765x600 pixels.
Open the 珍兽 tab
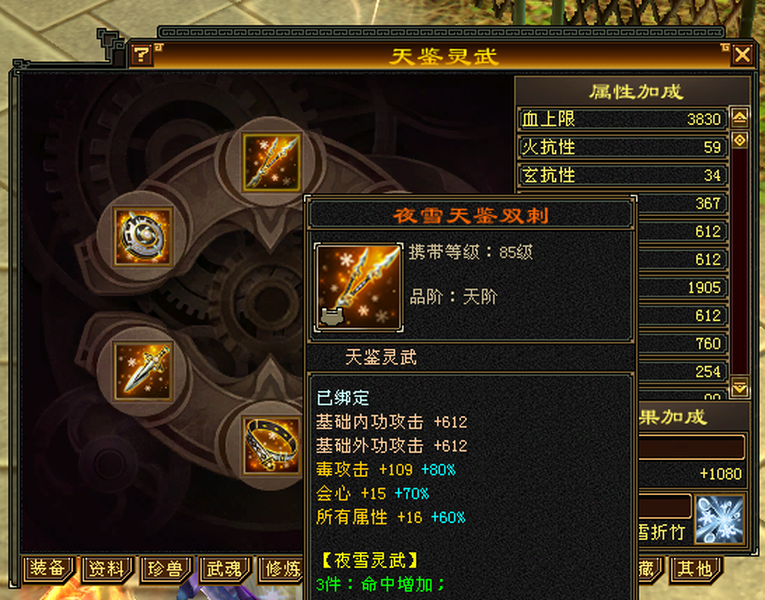coord(166,569)
